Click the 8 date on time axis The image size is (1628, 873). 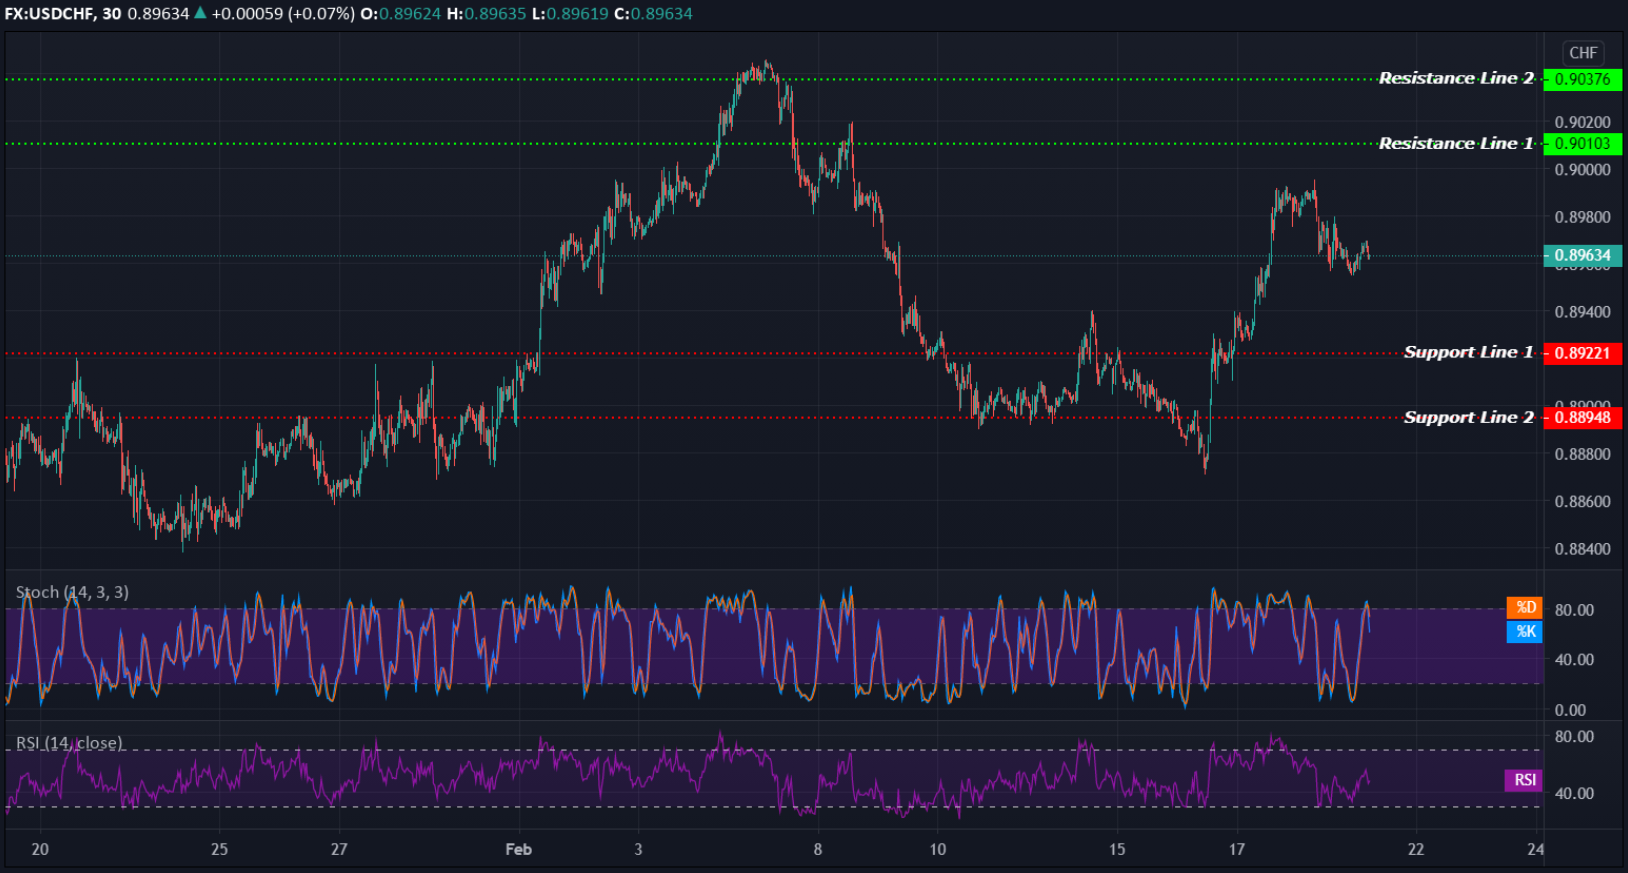click(817, 849)
